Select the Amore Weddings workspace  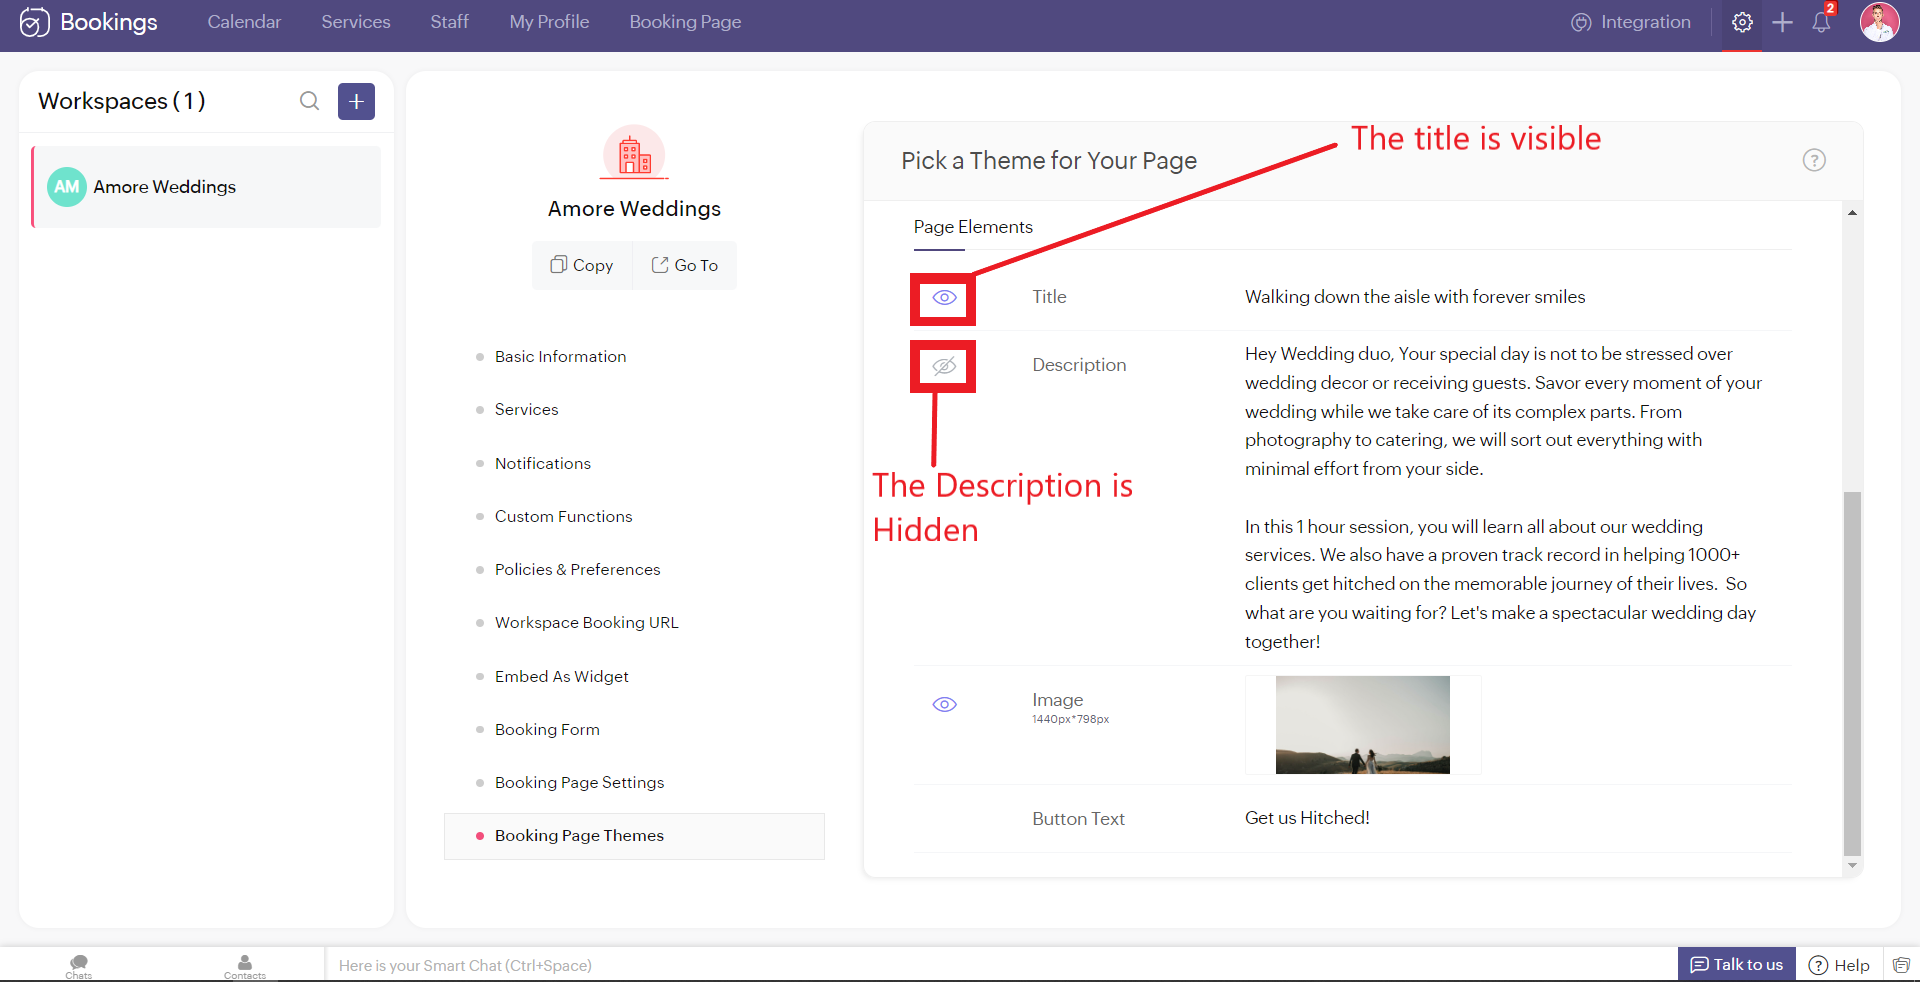[207, 187]
